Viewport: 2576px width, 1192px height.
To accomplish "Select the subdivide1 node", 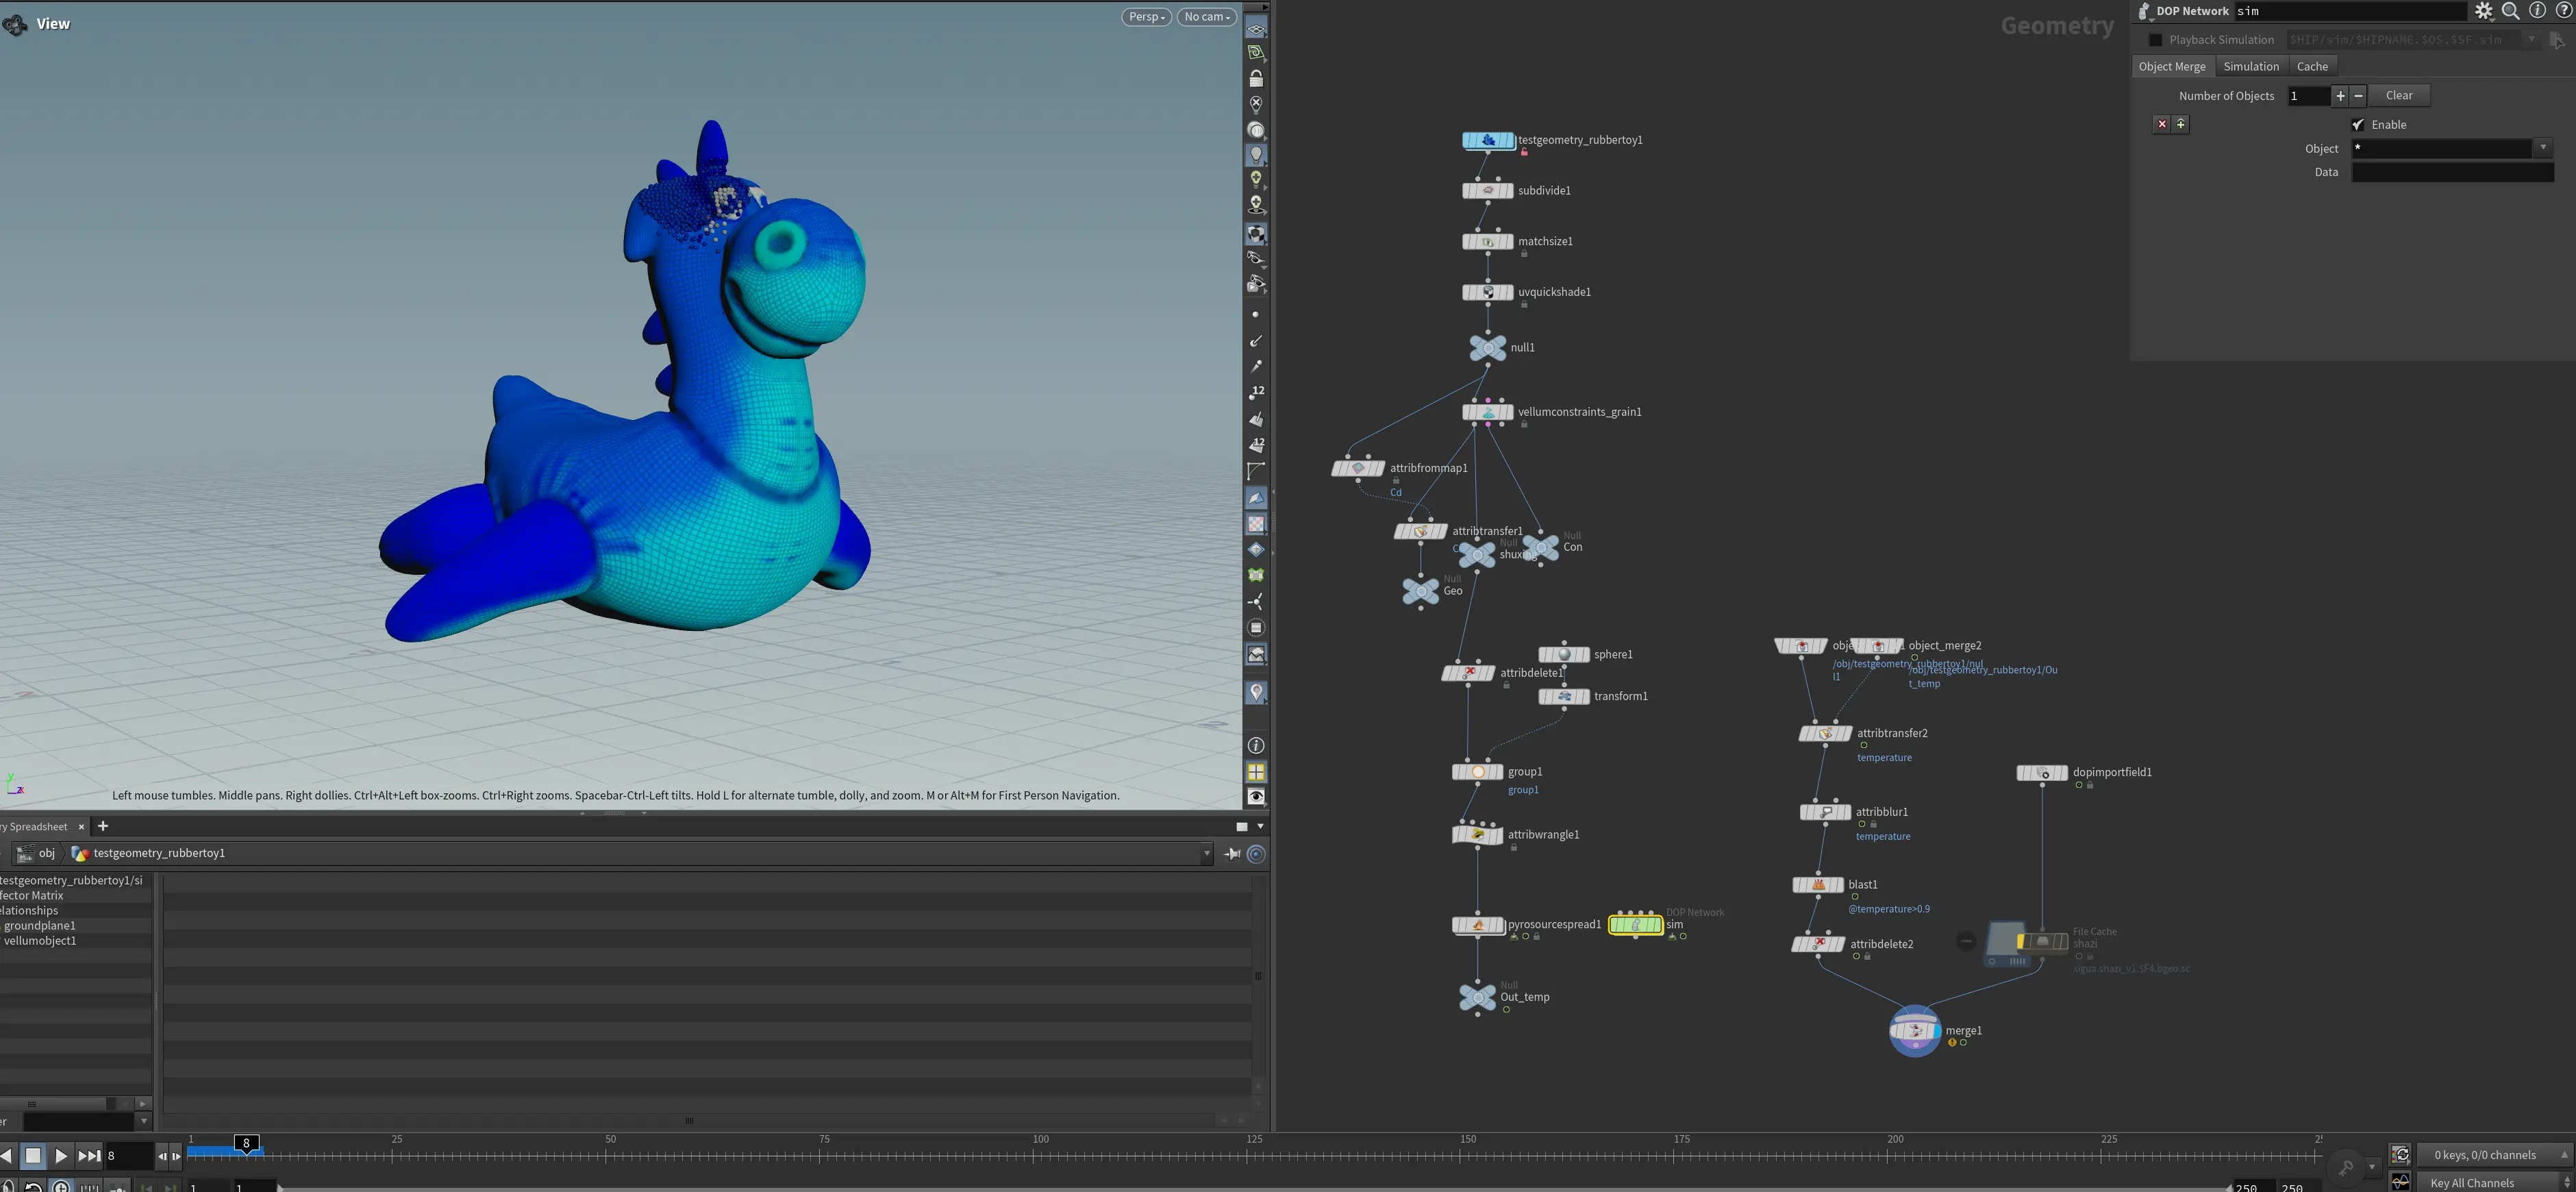I will click(x=1488, y=191).
